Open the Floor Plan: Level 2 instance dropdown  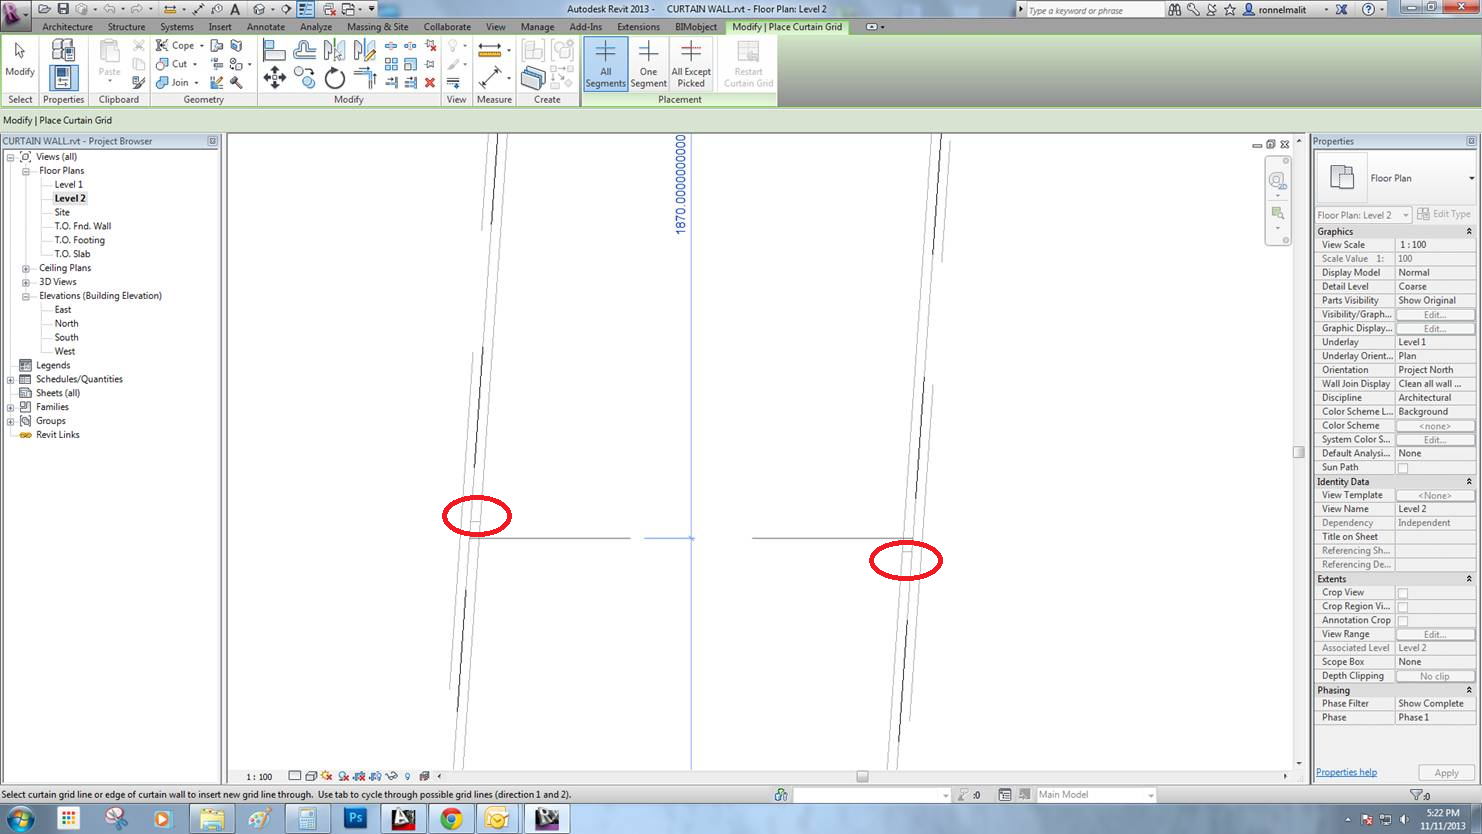[1363, 215]
